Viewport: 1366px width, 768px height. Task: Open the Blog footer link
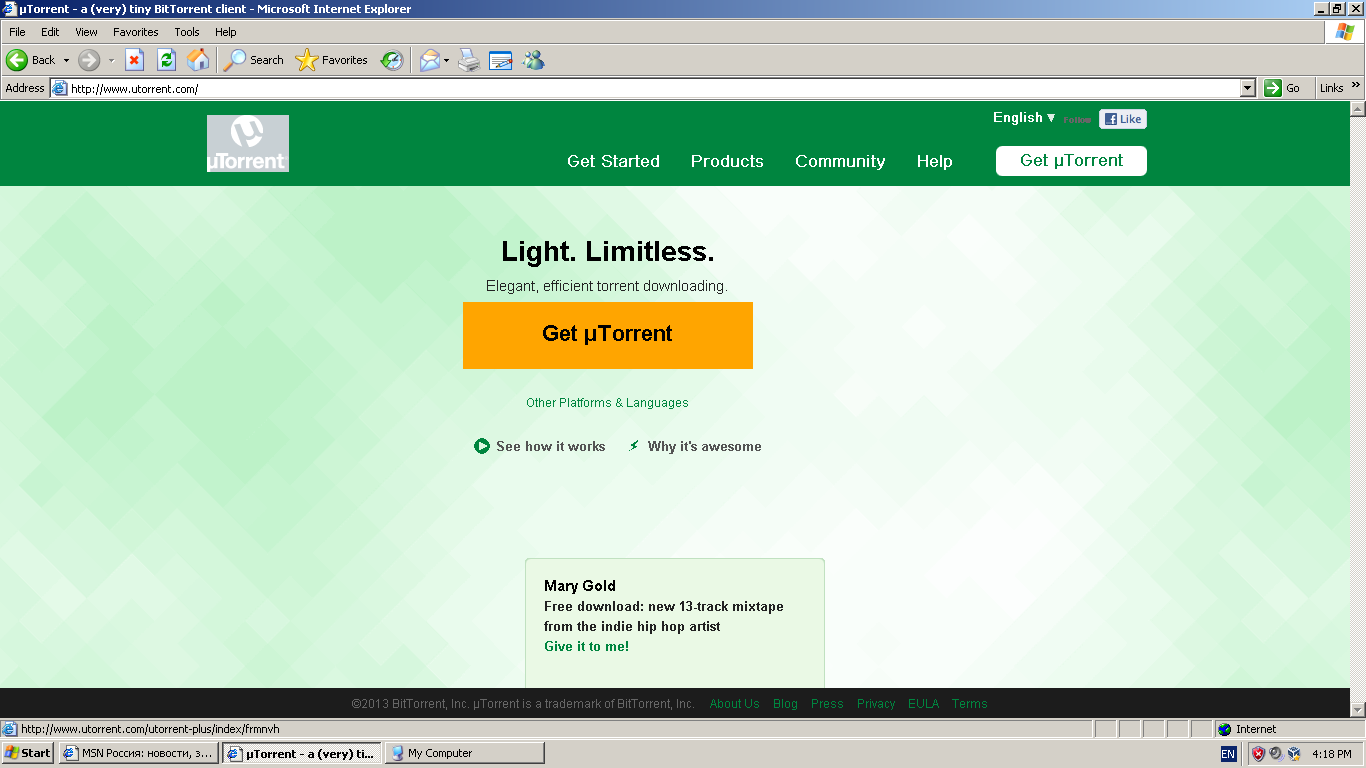pyautogui.click(x=785, y=704)
